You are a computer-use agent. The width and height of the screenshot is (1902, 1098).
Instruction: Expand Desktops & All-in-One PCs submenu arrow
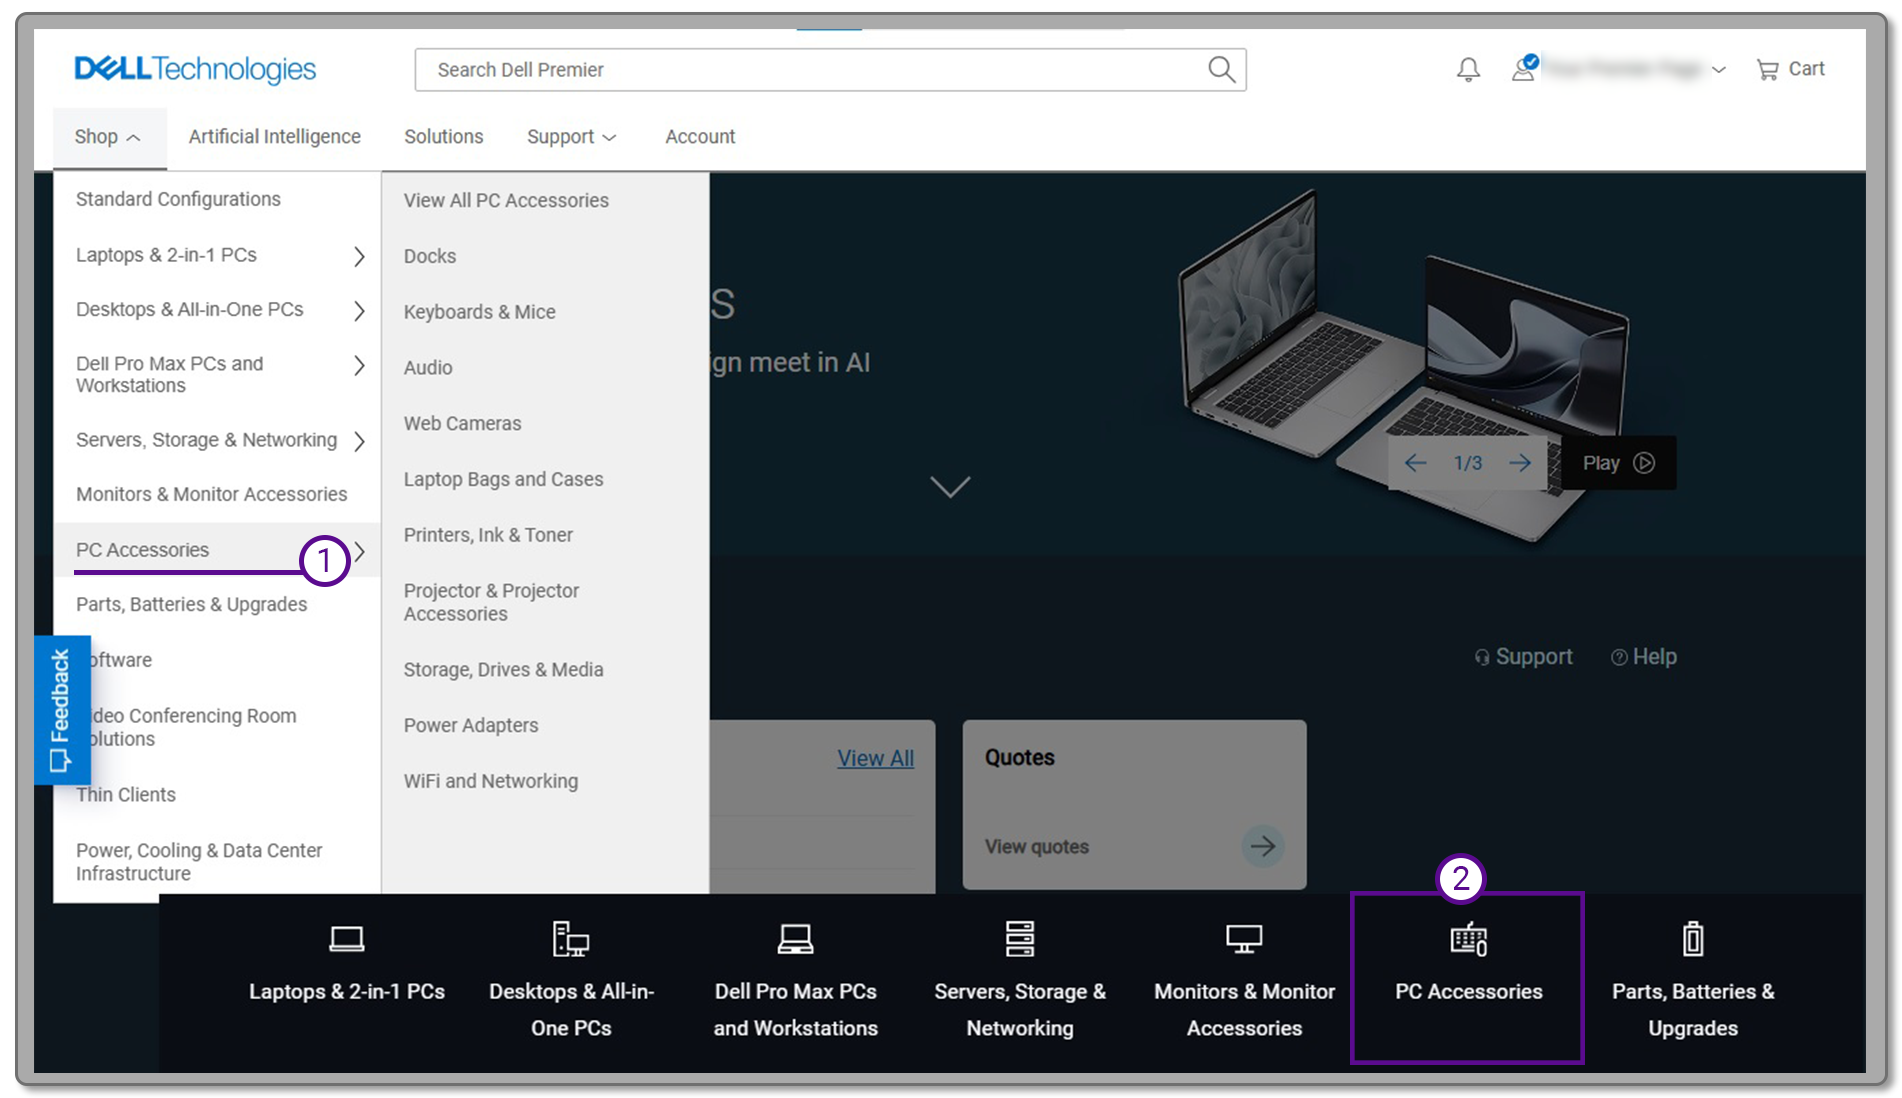(x=359, y=311)
